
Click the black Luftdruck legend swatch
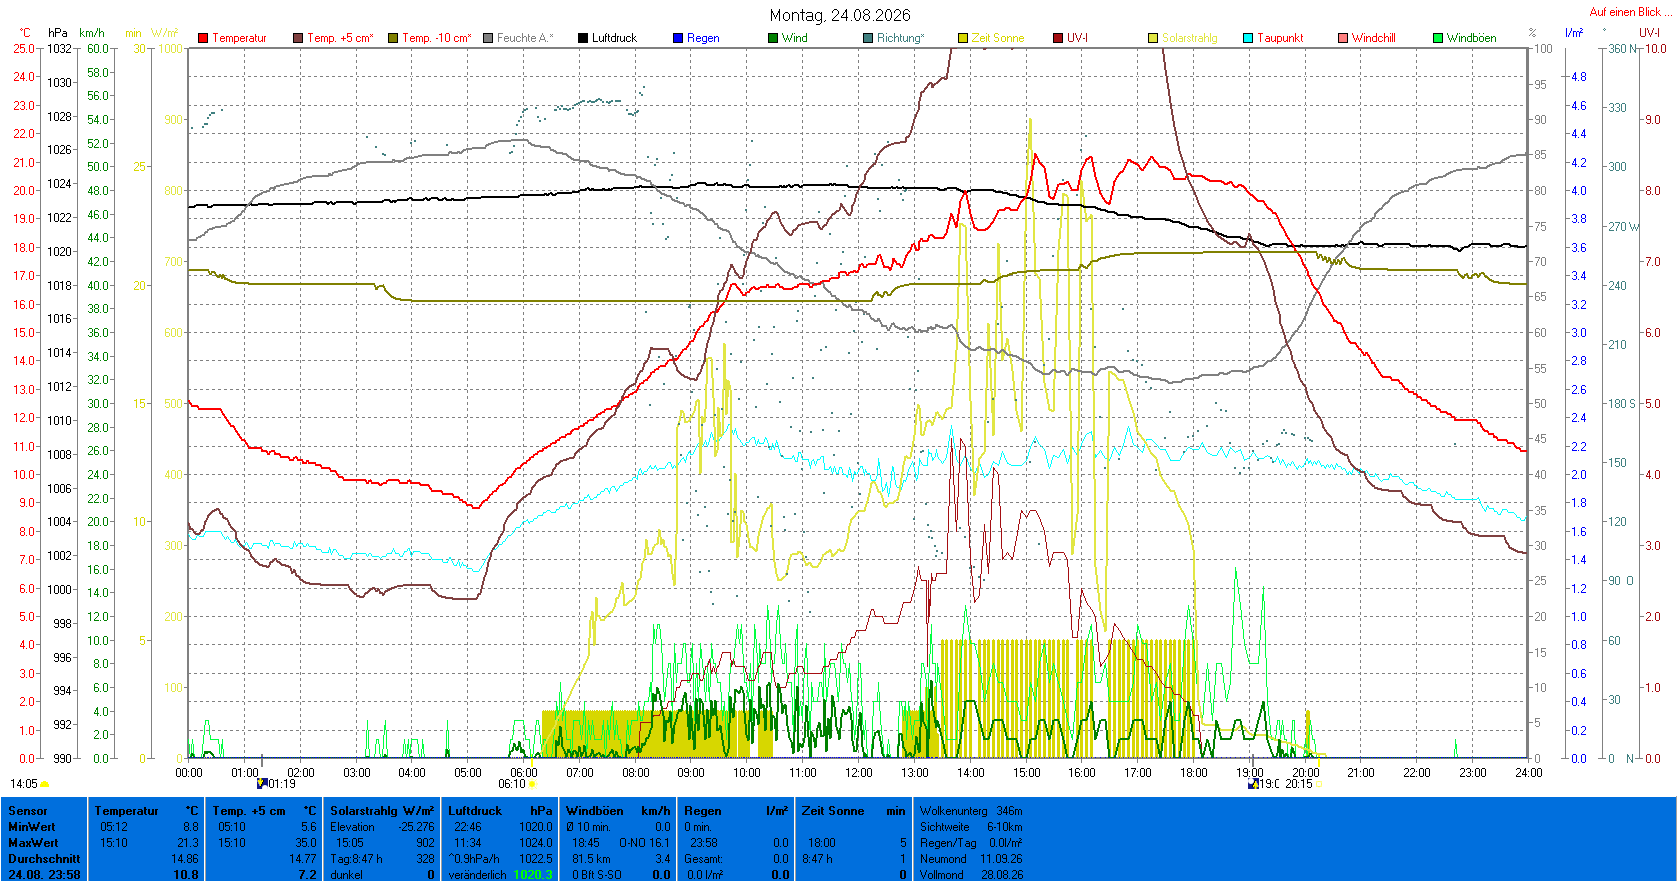583,38
